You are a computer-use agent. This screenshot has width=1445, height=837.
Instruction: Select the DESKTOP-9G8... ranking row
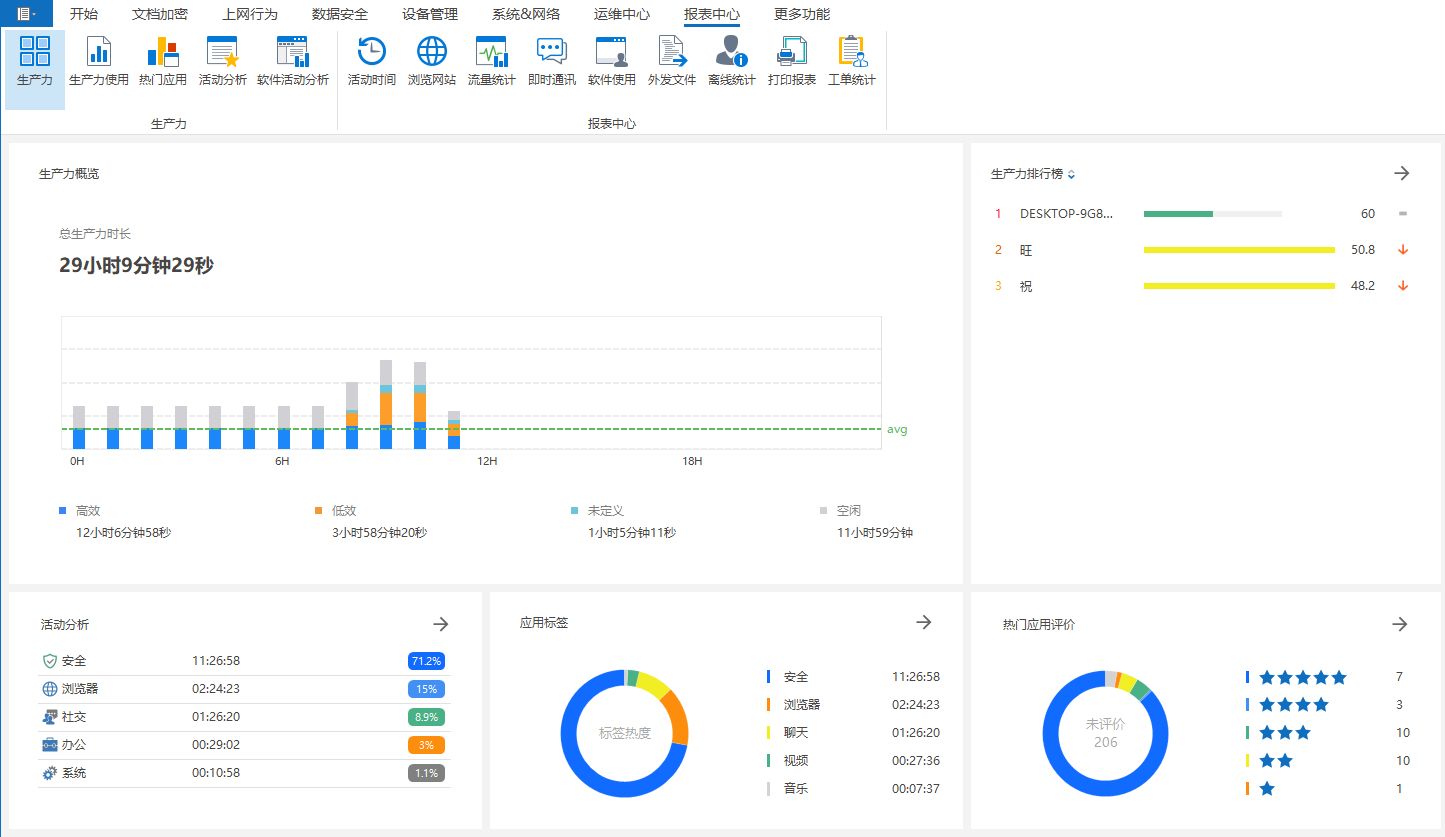(1202, 213)
